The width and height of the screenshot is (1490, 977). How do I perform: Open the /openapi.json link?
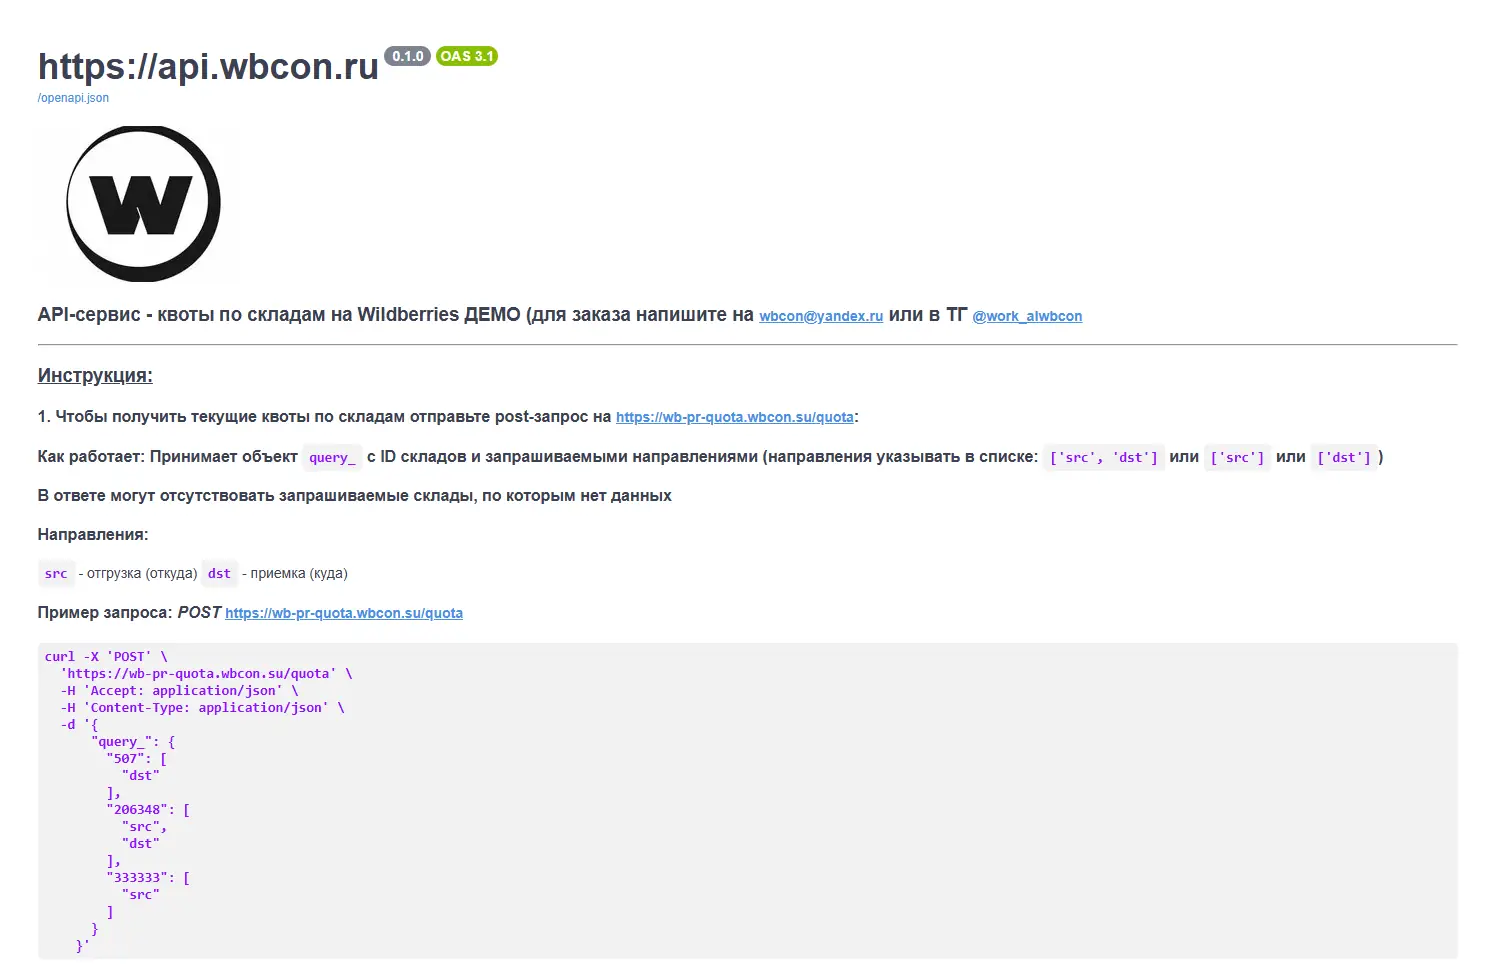[73, 98]
